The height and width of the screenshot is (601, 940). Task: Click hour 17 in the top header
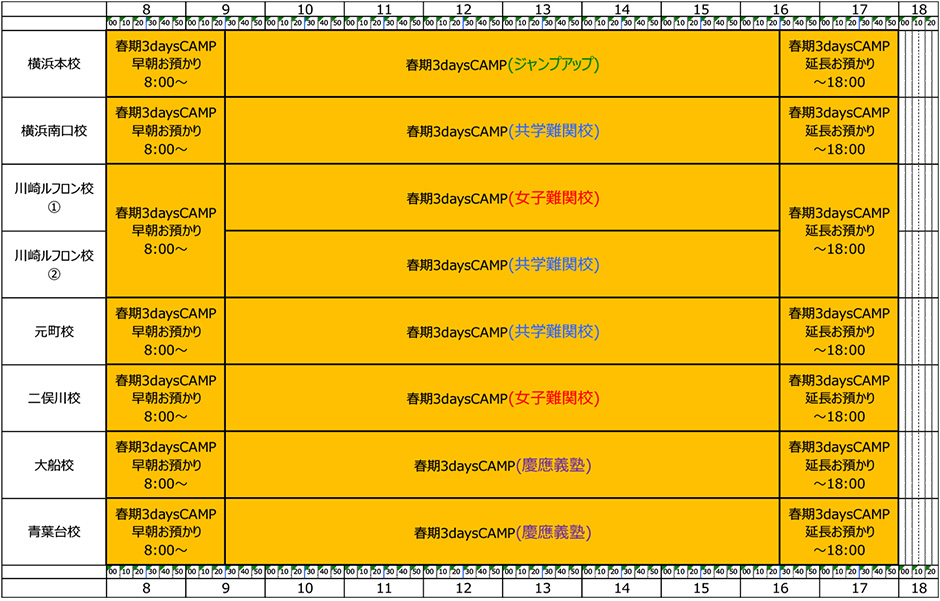[859, 9]
